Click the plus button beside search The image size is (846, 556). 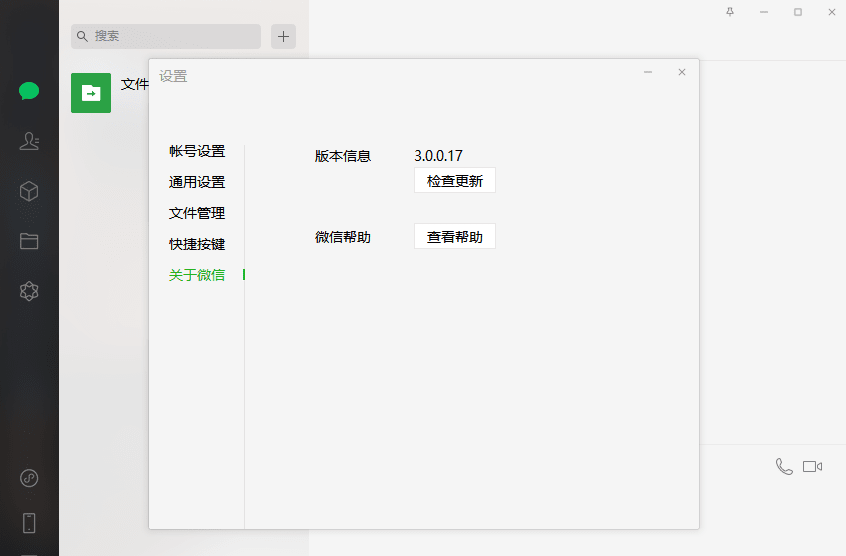pyautogui.click(x=283, y=37)
